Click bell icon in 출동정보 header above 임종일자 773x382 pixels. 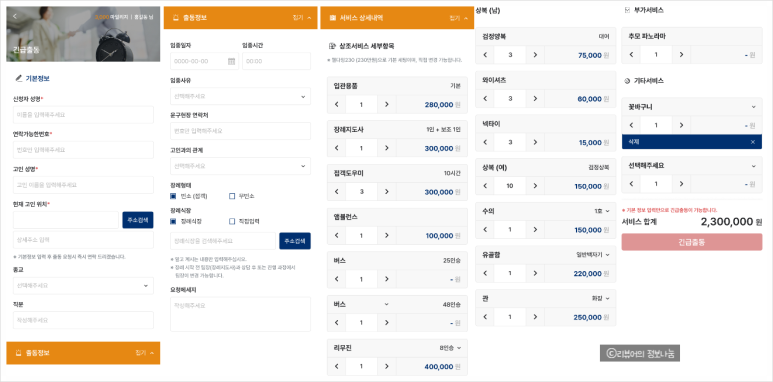coord(176,18)
